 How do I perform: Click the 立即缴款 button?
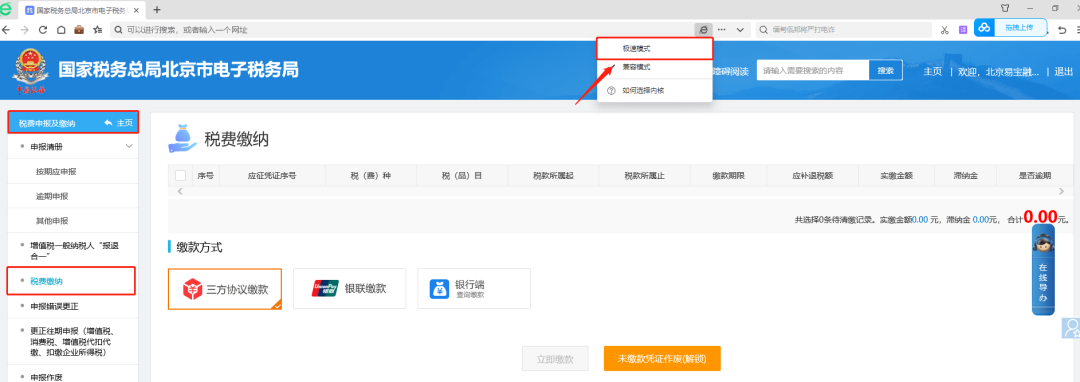point(555,359)
